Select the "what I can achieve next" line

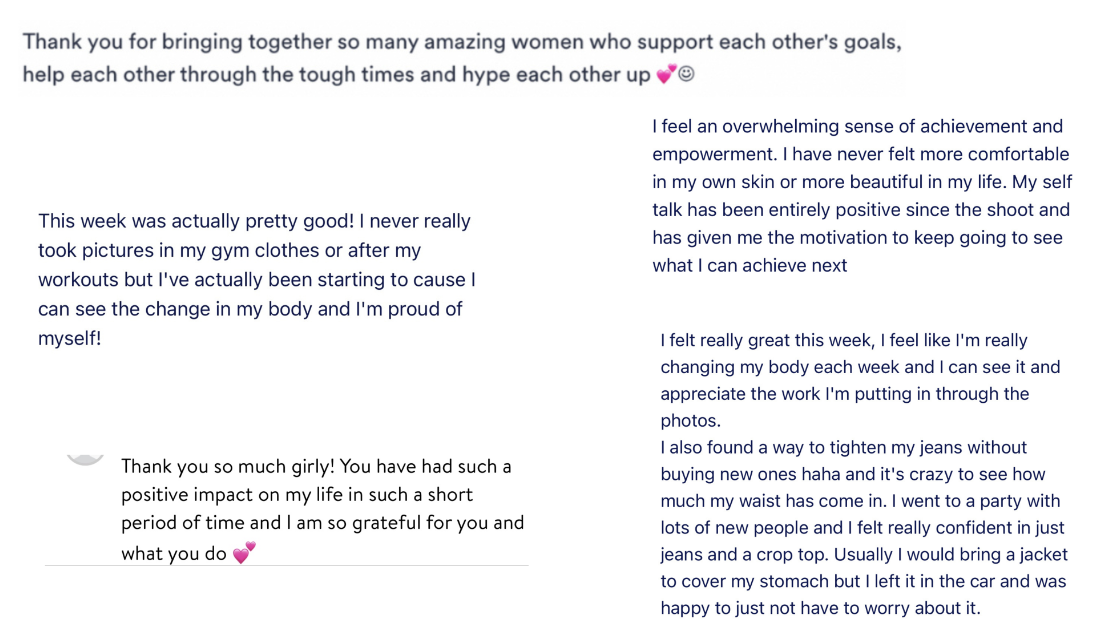[x=749, y=265]
